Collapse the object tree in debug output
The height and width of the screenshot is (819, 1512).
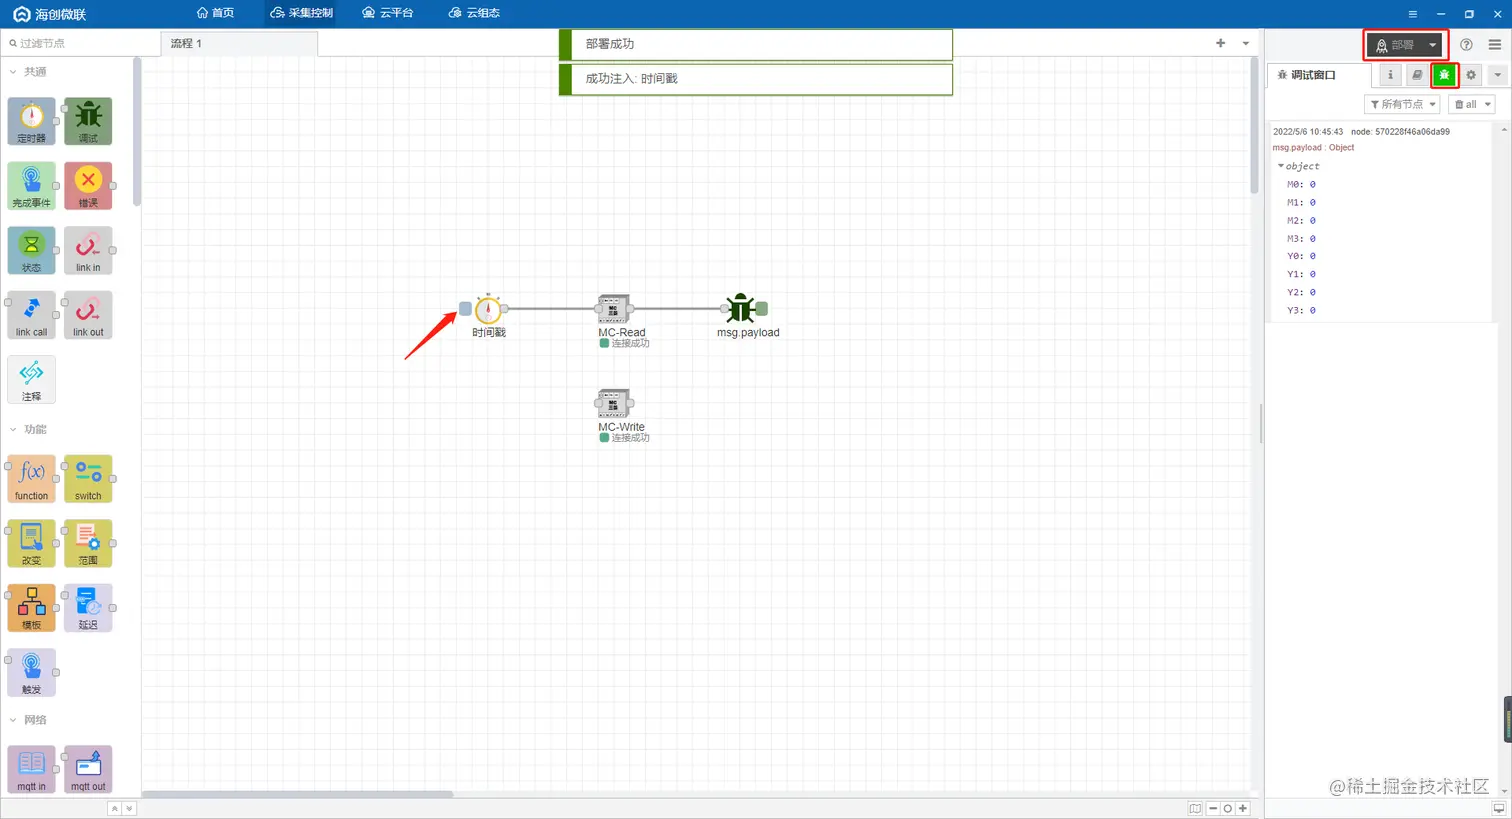pos(1281,166)
